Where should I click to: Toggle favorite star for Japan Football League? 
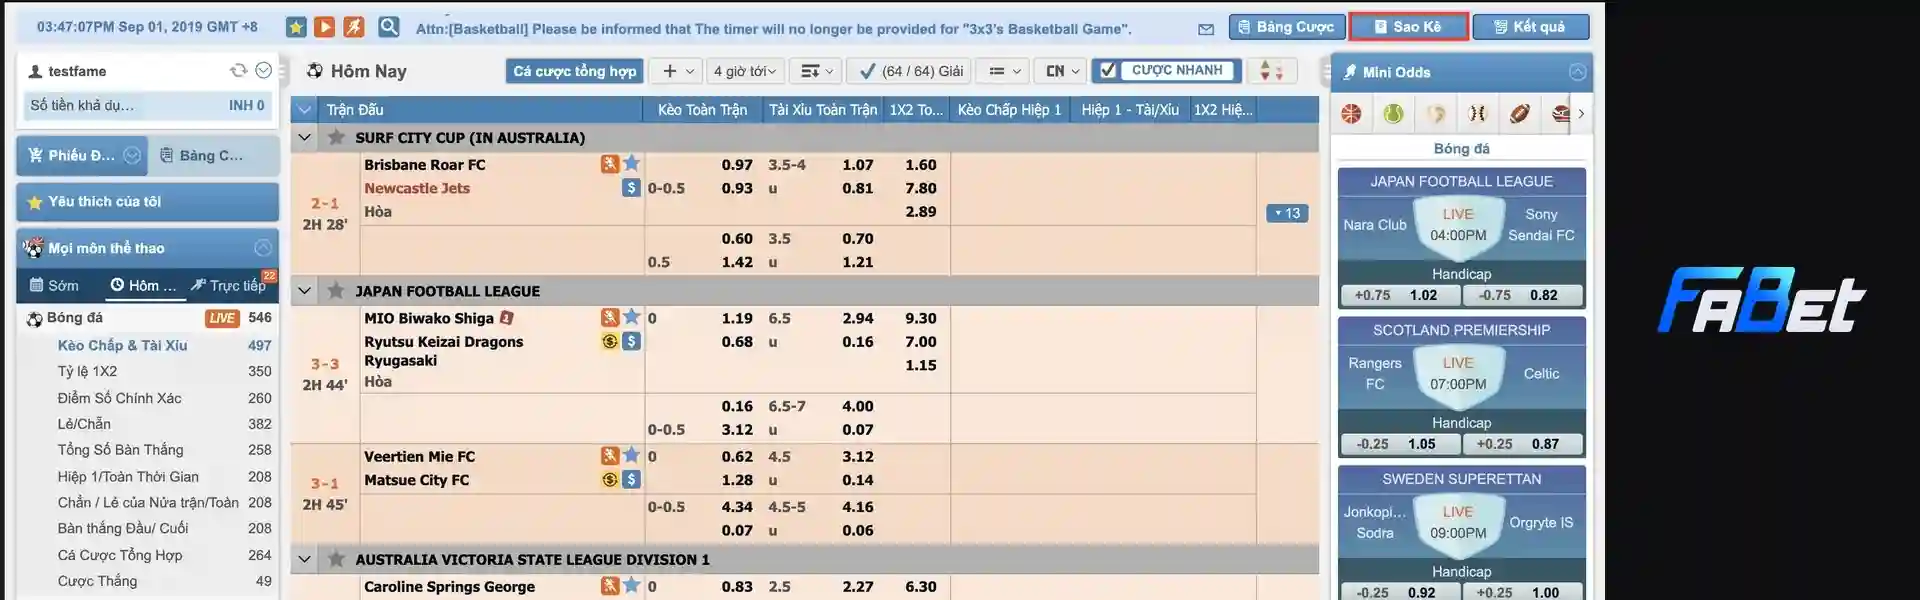(x=336, y=291)
